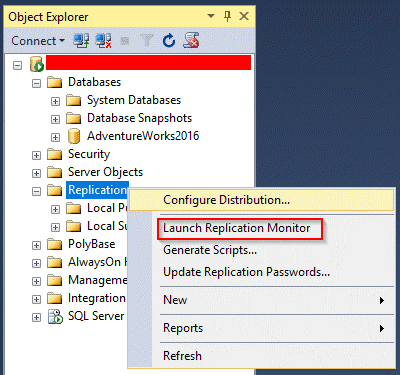
Task: Collapse the Databases folder node
Action: (x=36, y=83)
